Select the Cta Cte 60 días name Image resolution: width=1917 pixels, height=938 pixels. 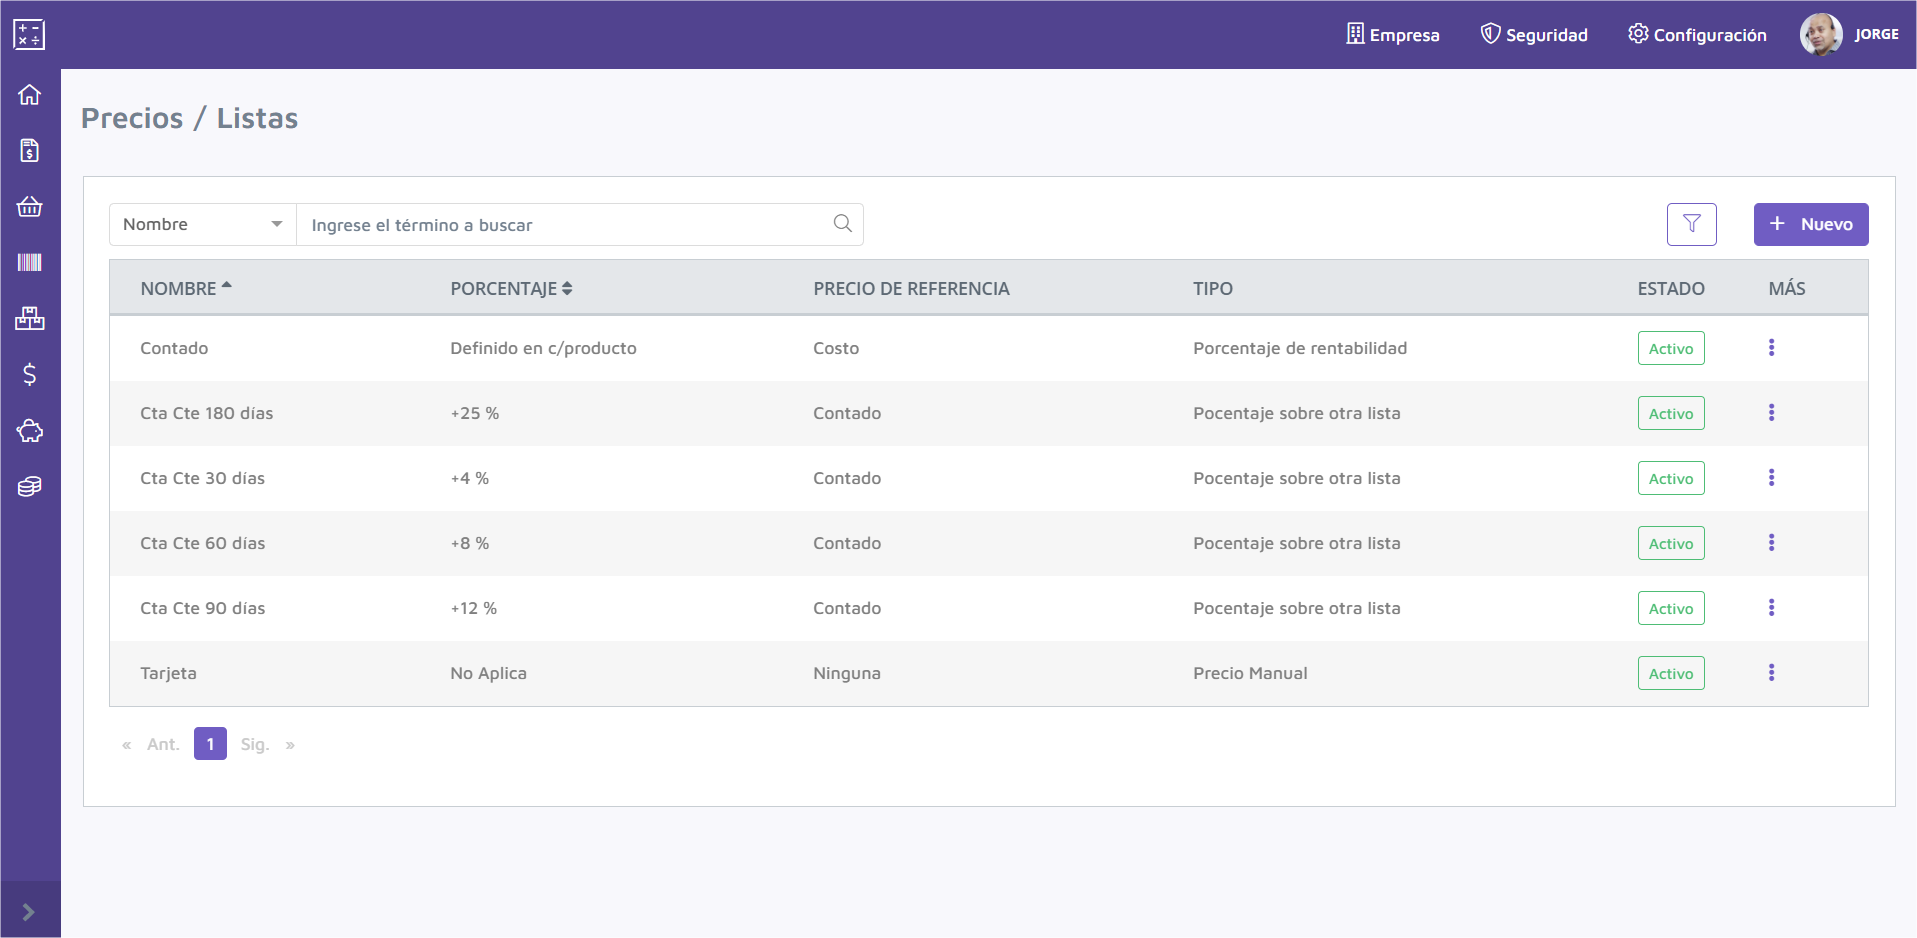(x=202, y=543)
